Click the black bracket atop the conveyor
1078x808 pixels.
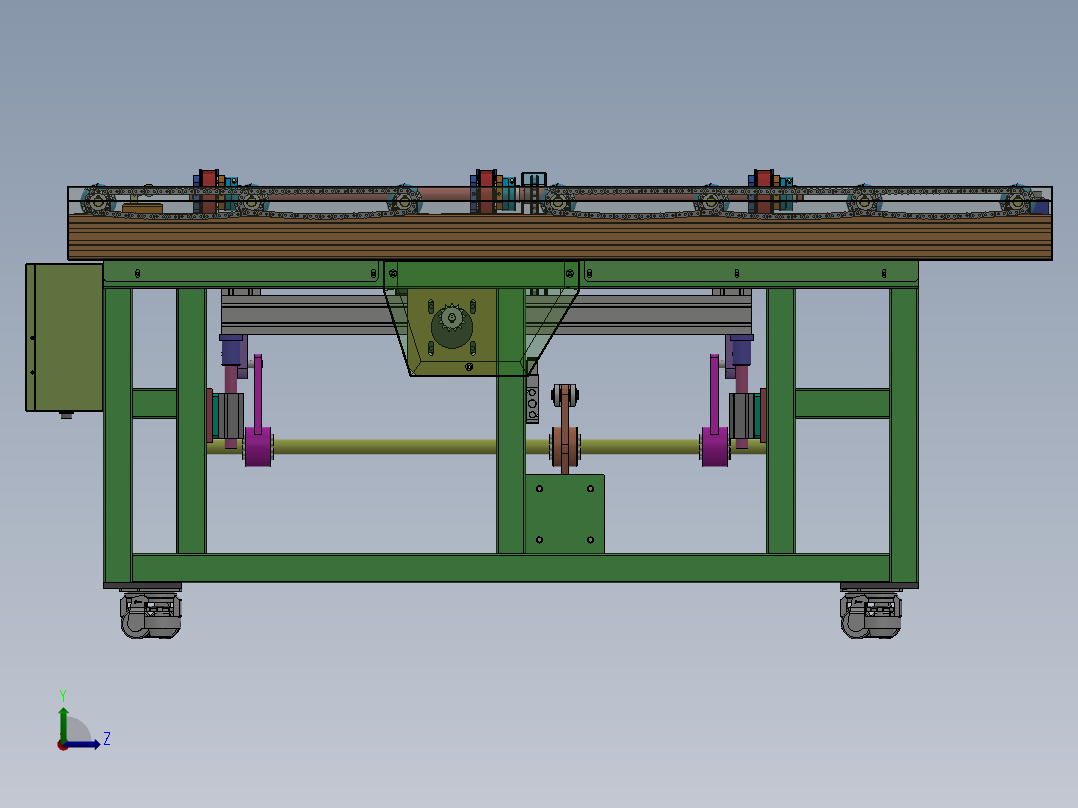click(x=534, y=193)
